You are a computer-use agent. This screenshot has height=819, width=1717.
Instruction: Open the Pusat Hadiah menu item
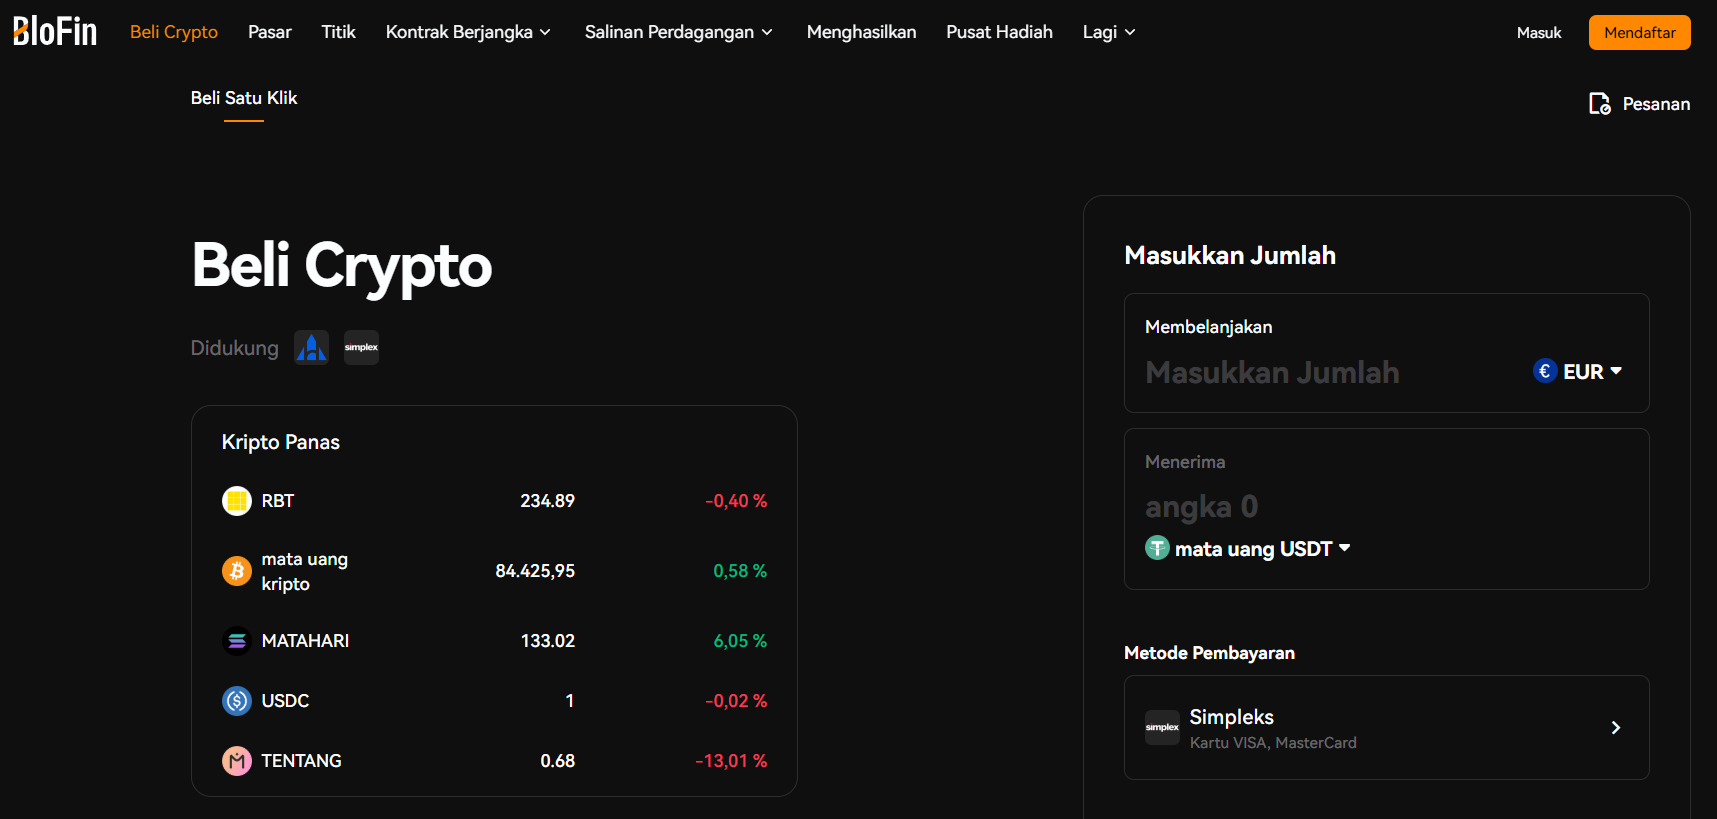(x=999, y=32)
